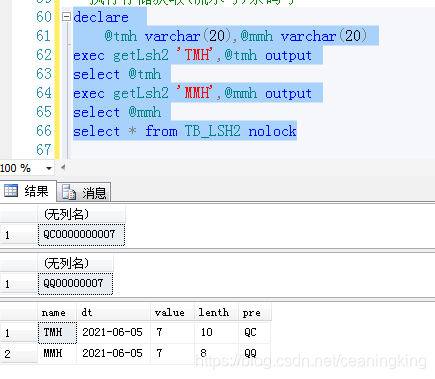Image resolution: width=435 pixels, height=379 pixels.
Task: Open the 100 % zoom dropdown
Action: (49, 168)
